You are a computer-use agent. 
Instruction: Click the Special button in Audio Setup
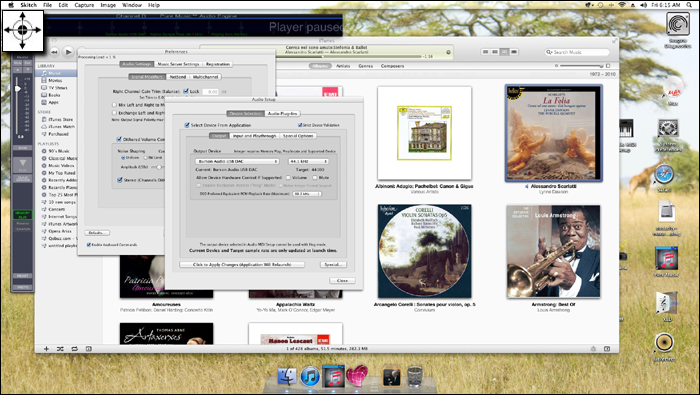[x=333, y=265]
